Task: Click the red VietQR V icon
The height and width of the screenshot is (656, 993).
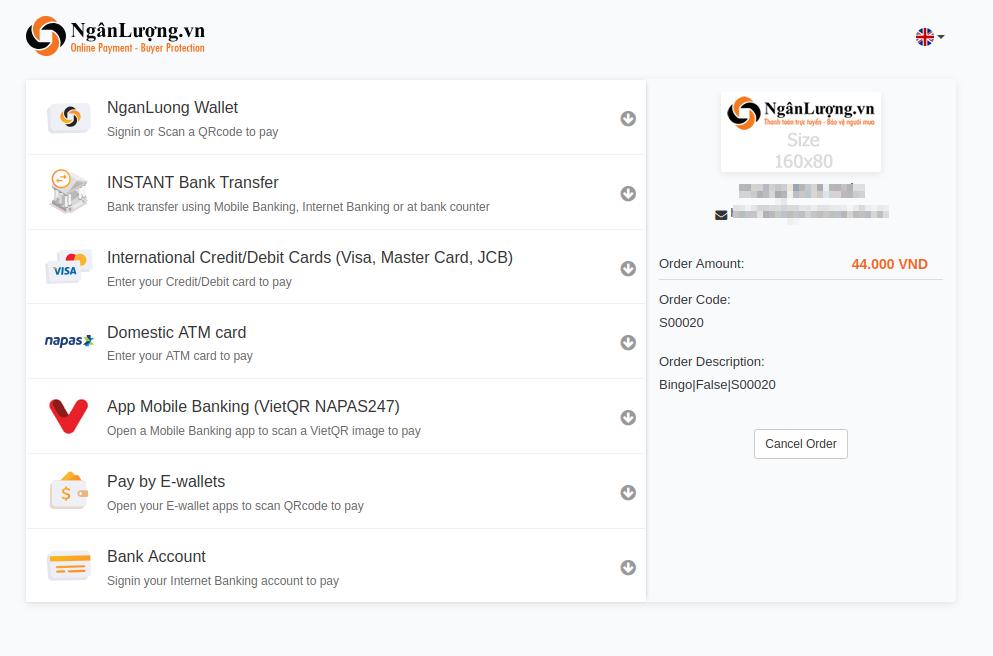Action: click(68, 416)
